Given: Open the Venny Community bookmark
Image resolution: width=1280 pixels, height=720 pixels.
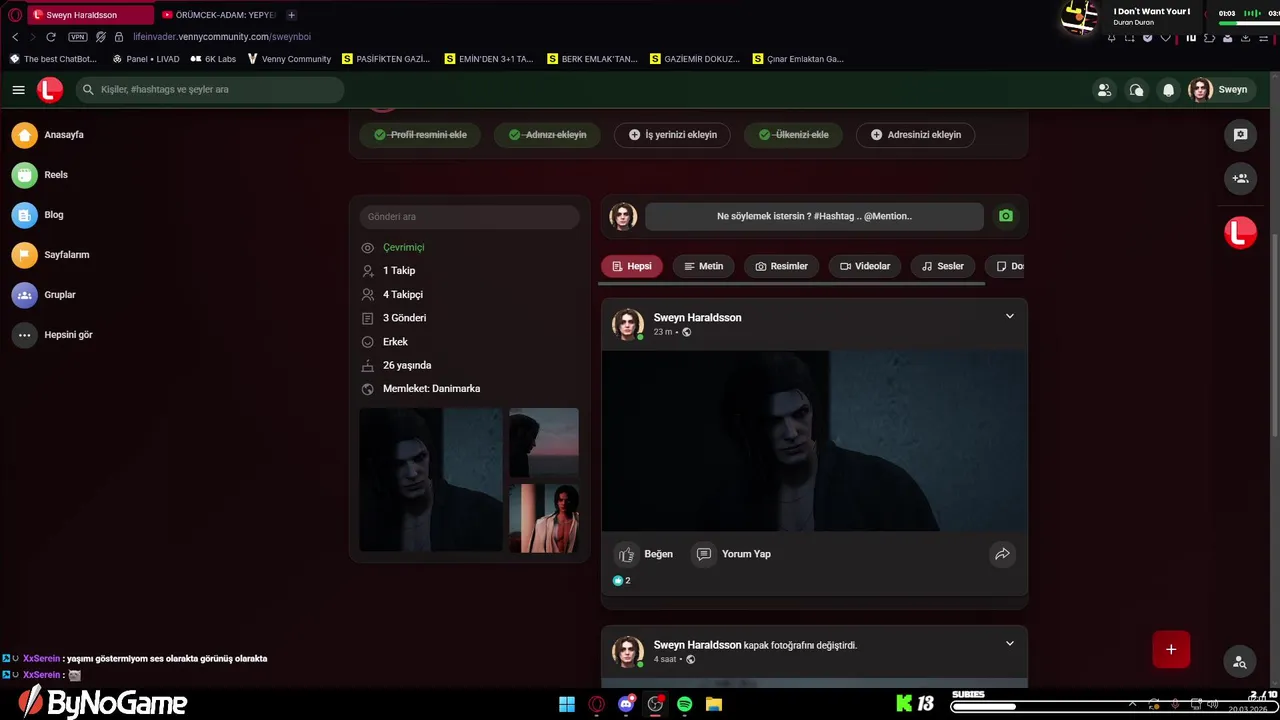Looking at the screenshot, I should 289,59.
